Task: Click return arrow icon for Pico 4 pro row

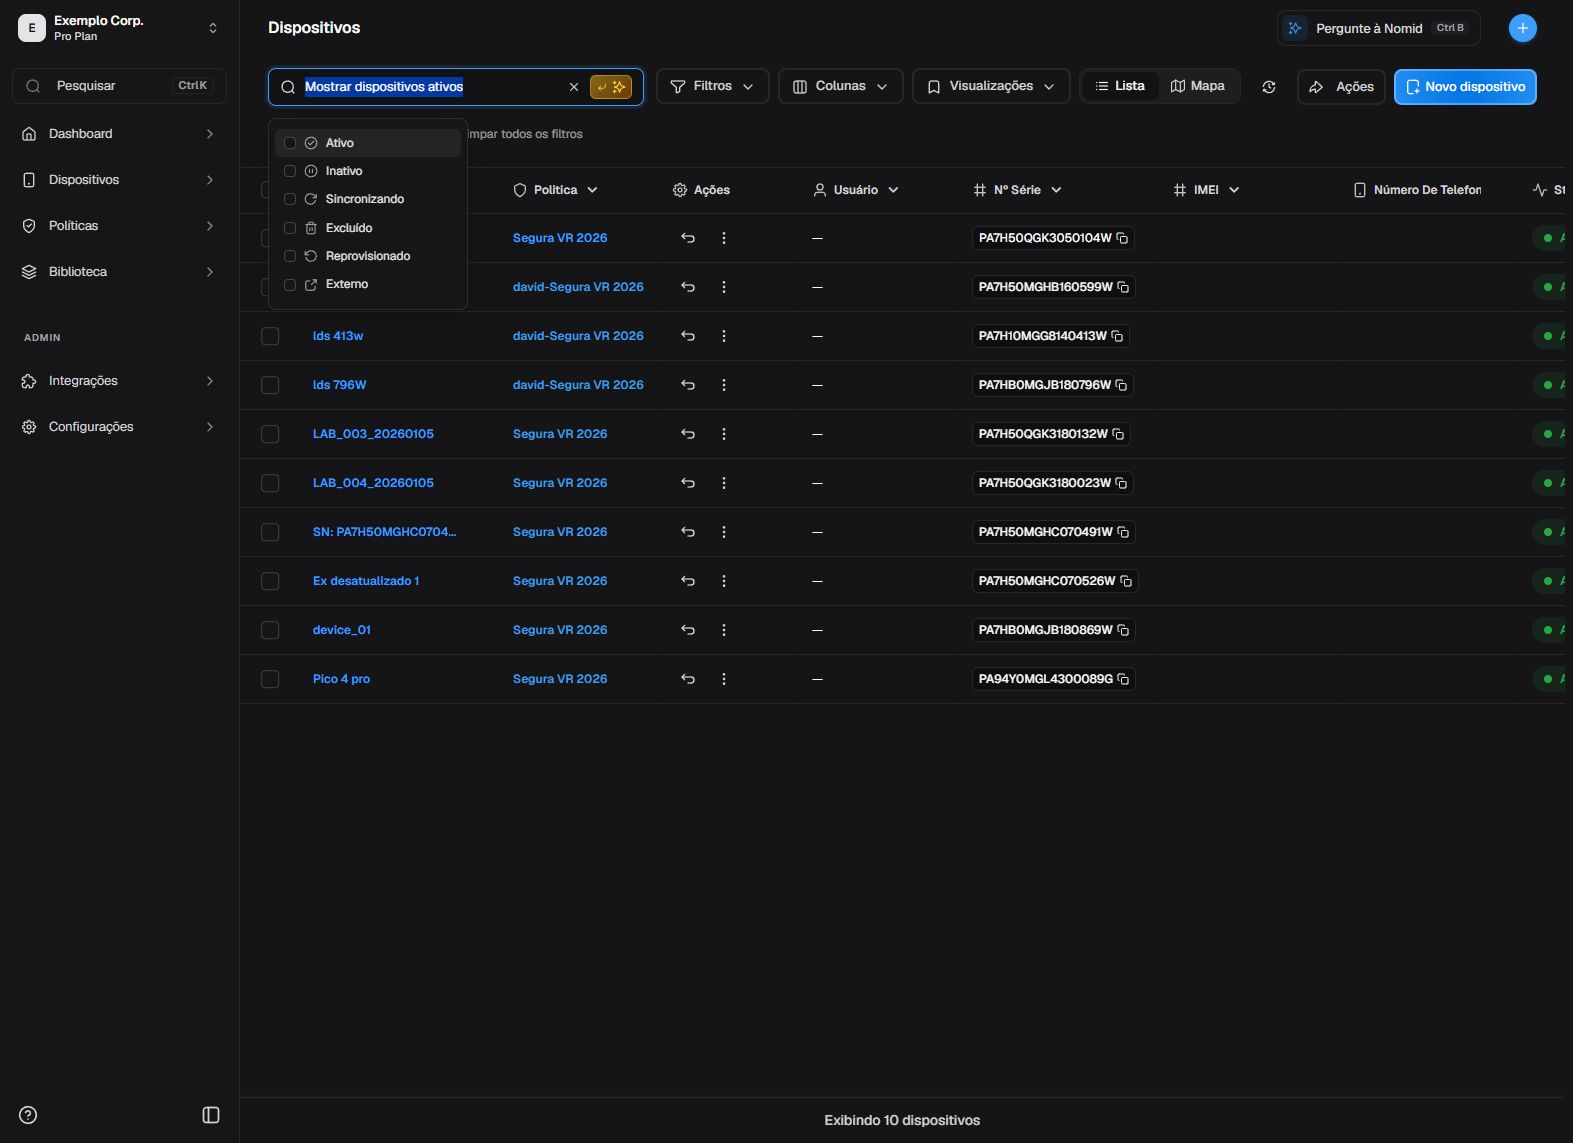Action: (688, 679)
